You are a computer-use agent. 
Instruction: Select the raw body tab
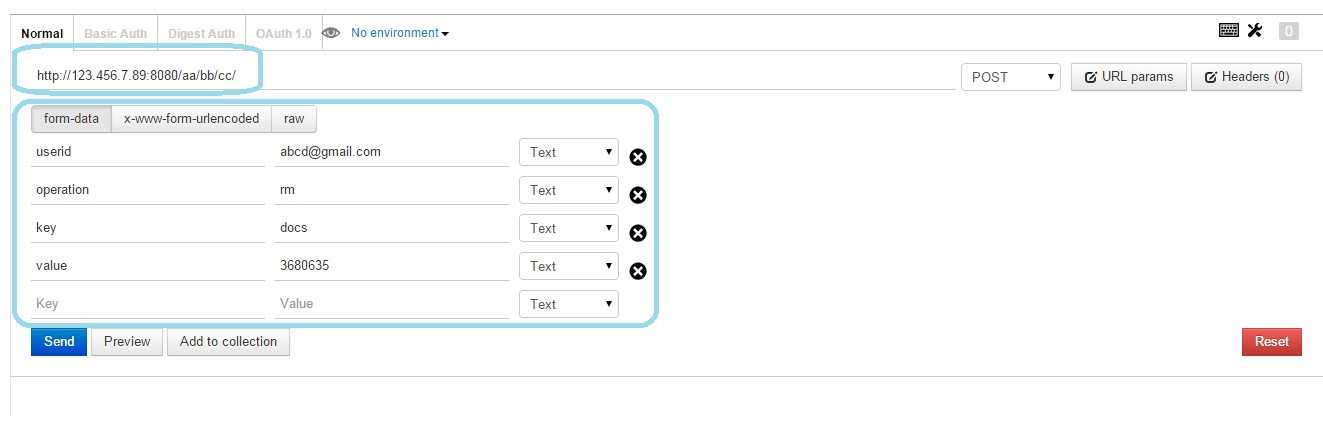[x=294, y=119]
